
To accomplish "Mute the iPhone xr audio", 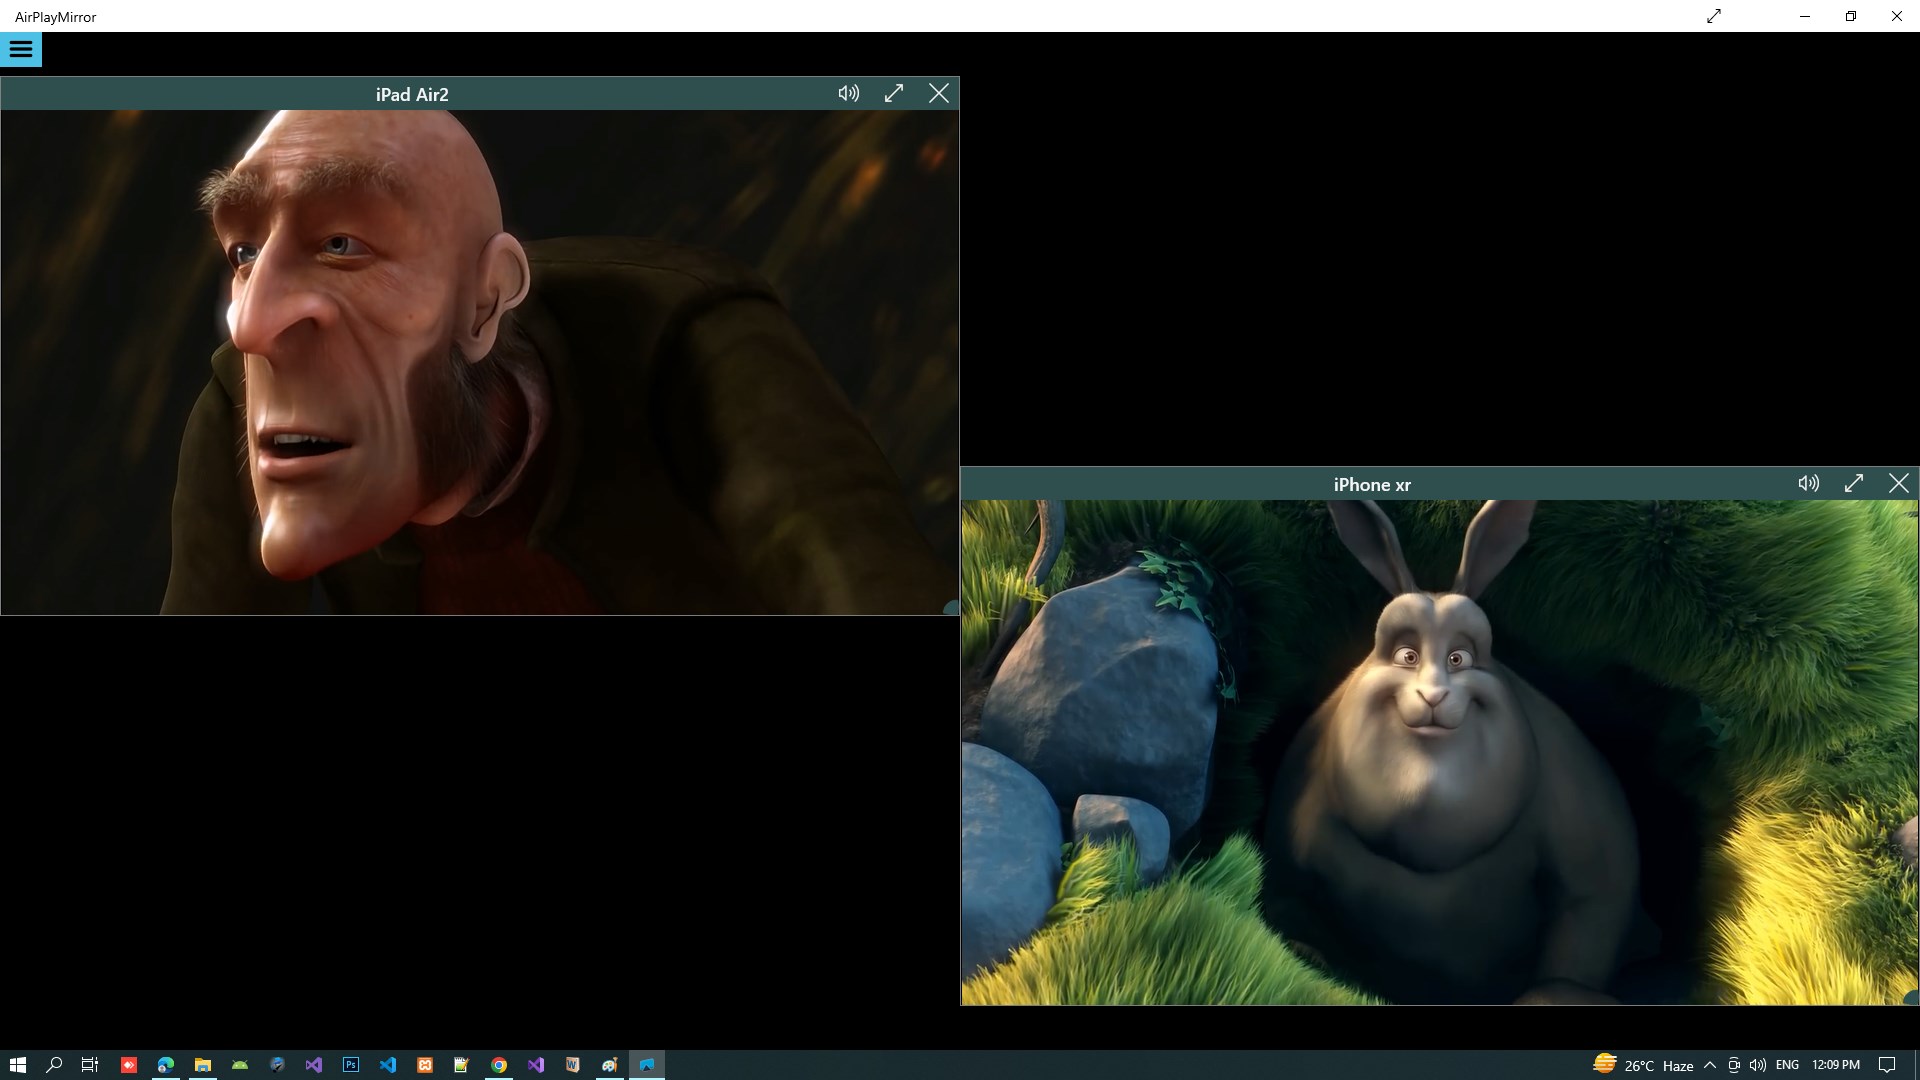I will coord(1809,484).
